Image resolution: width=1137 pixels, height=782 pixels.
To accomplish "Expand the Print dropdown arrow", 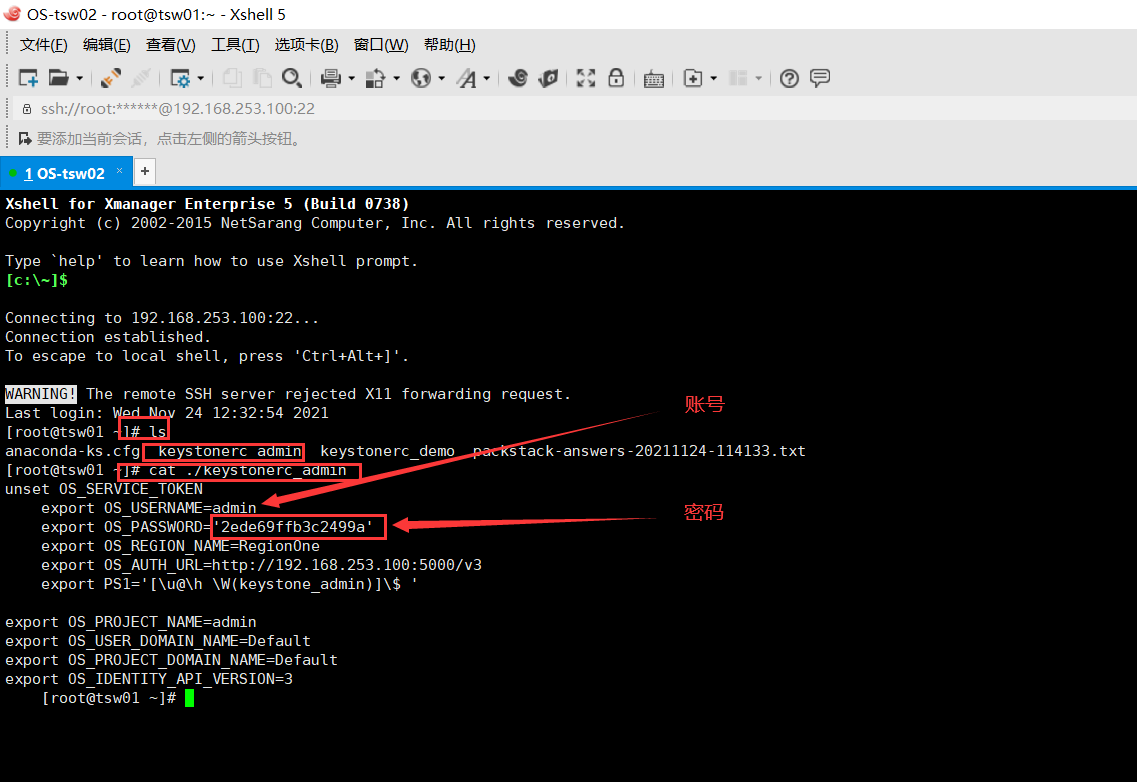I will [x=352, y=78].
